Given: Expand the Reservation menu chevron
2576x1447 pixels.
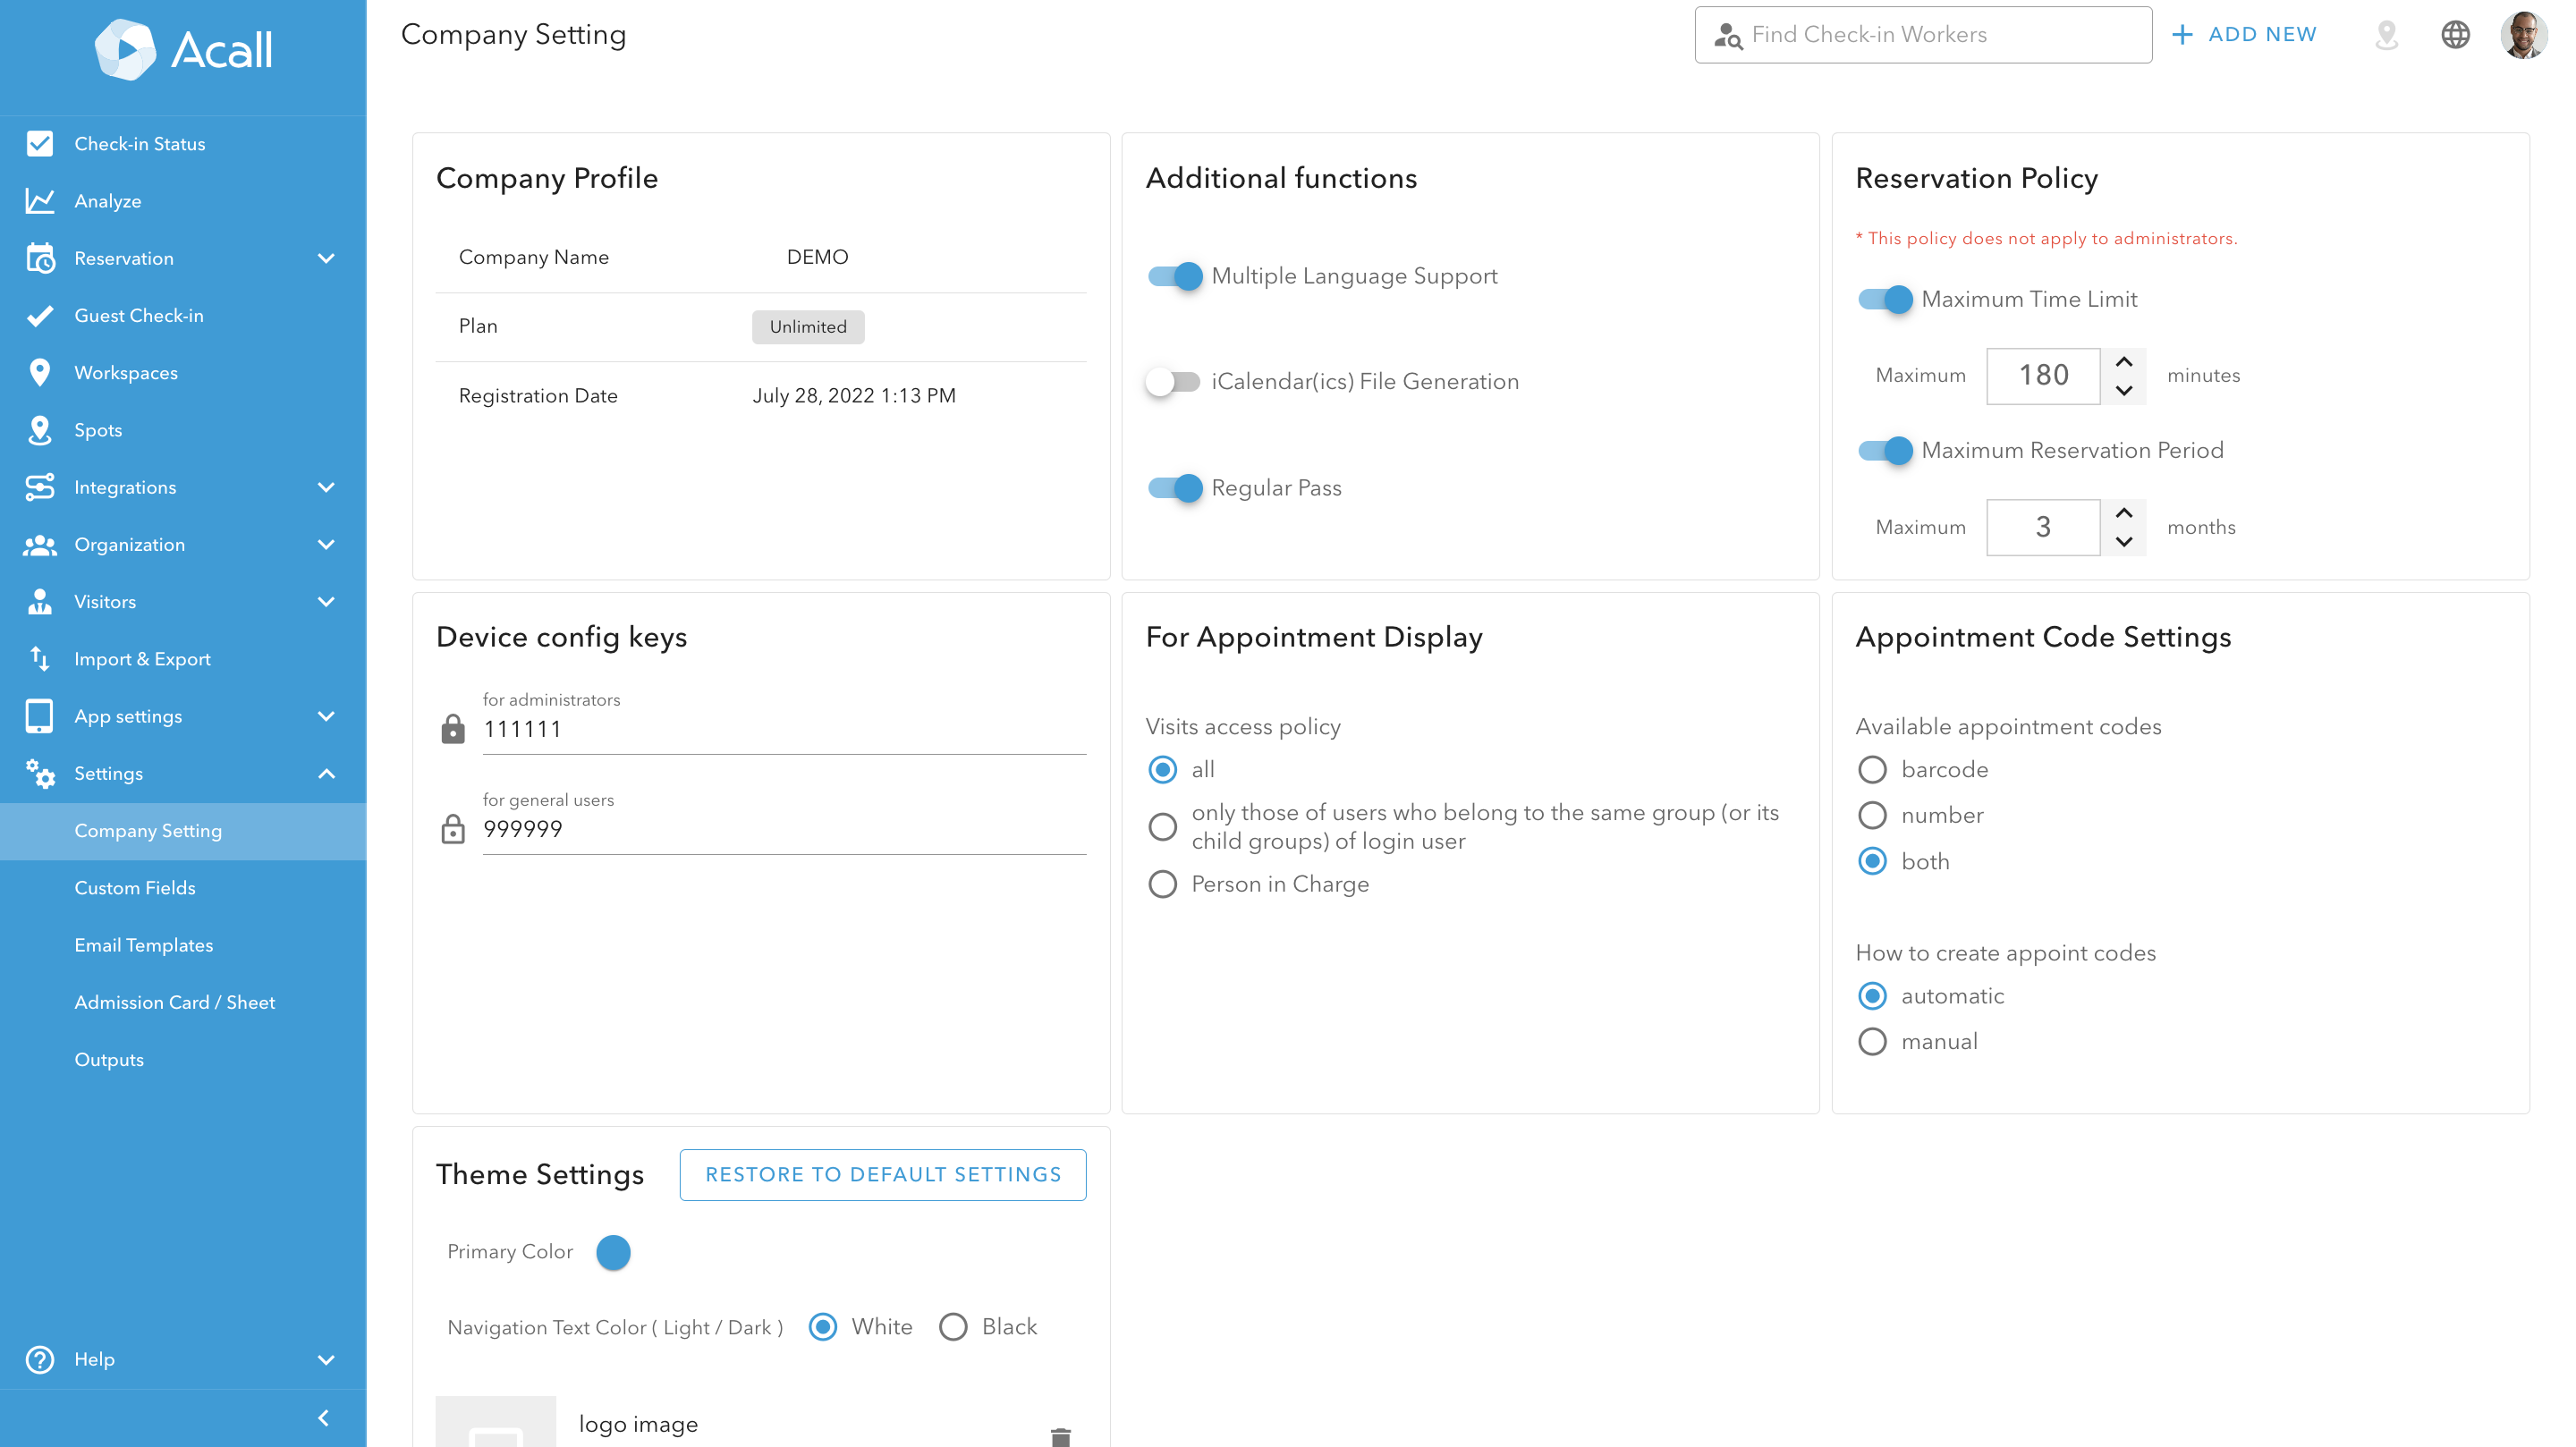Looking at the screenshot, I should tap(326, 258).
